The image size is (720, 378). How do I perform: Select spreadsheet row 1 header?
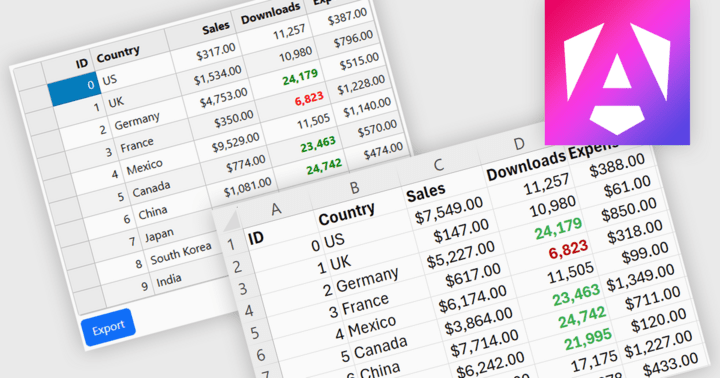(x=231, y=245)
